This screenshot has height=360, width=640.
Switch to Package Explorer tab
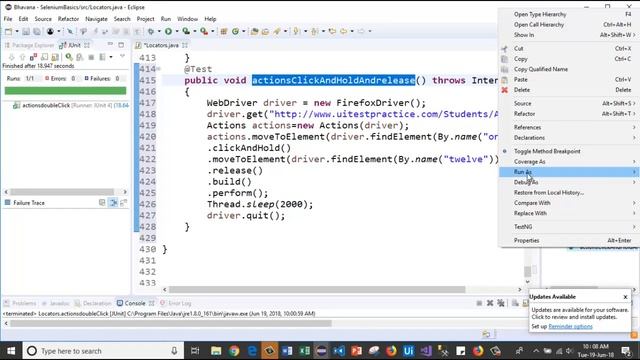29,45
